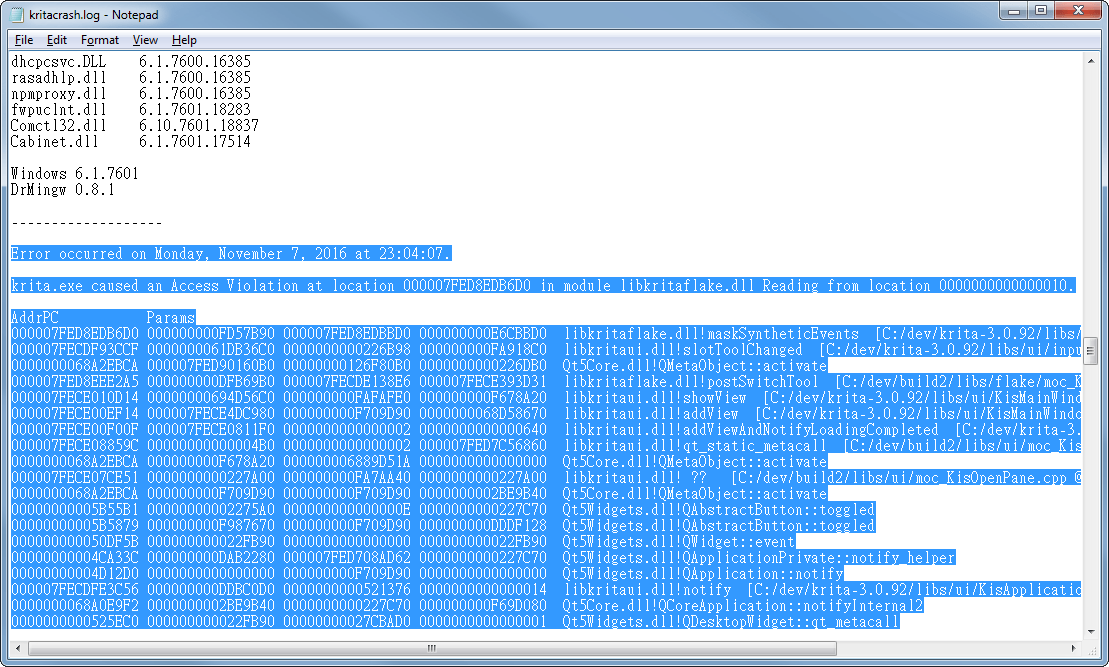Open the Edit menu
This screenshot has width=1109, height=667.
[x=57, y=39]
